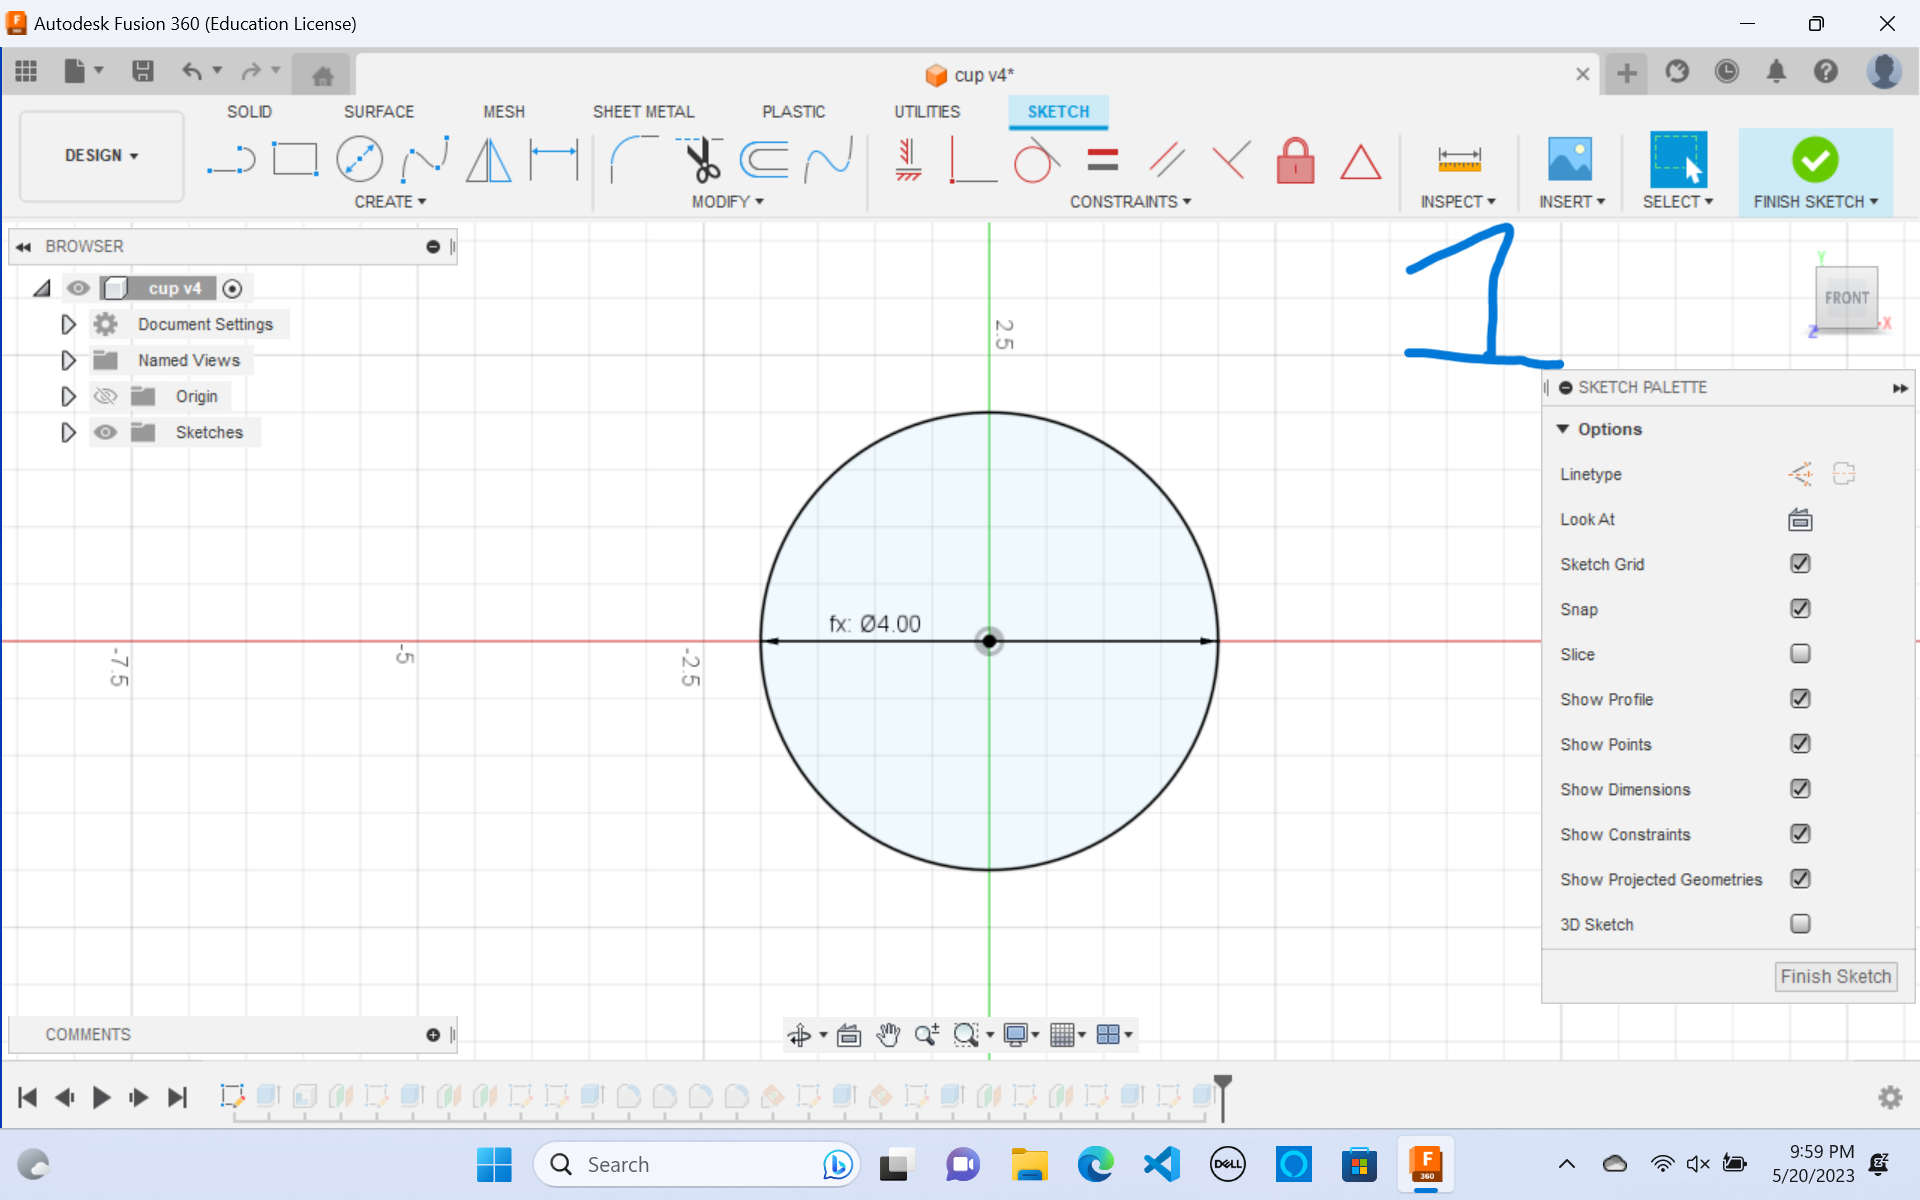
Task: Select the Trim scissors tool
Action: [700, 160]
